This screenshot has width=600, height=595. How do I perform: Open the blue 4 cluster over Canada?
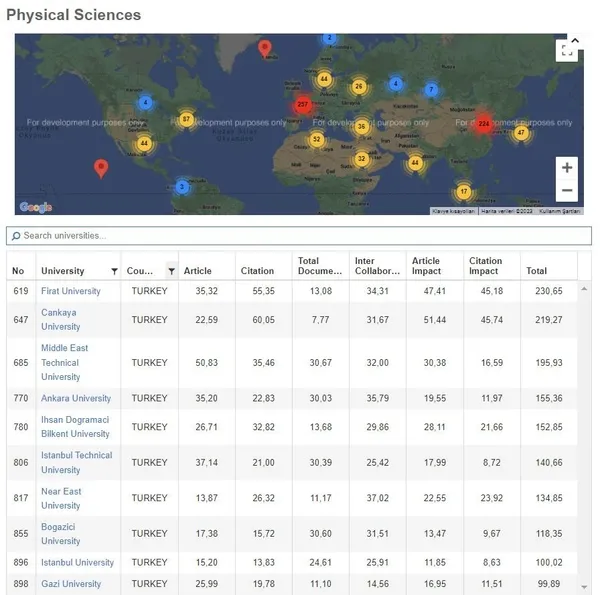(145, 103)
